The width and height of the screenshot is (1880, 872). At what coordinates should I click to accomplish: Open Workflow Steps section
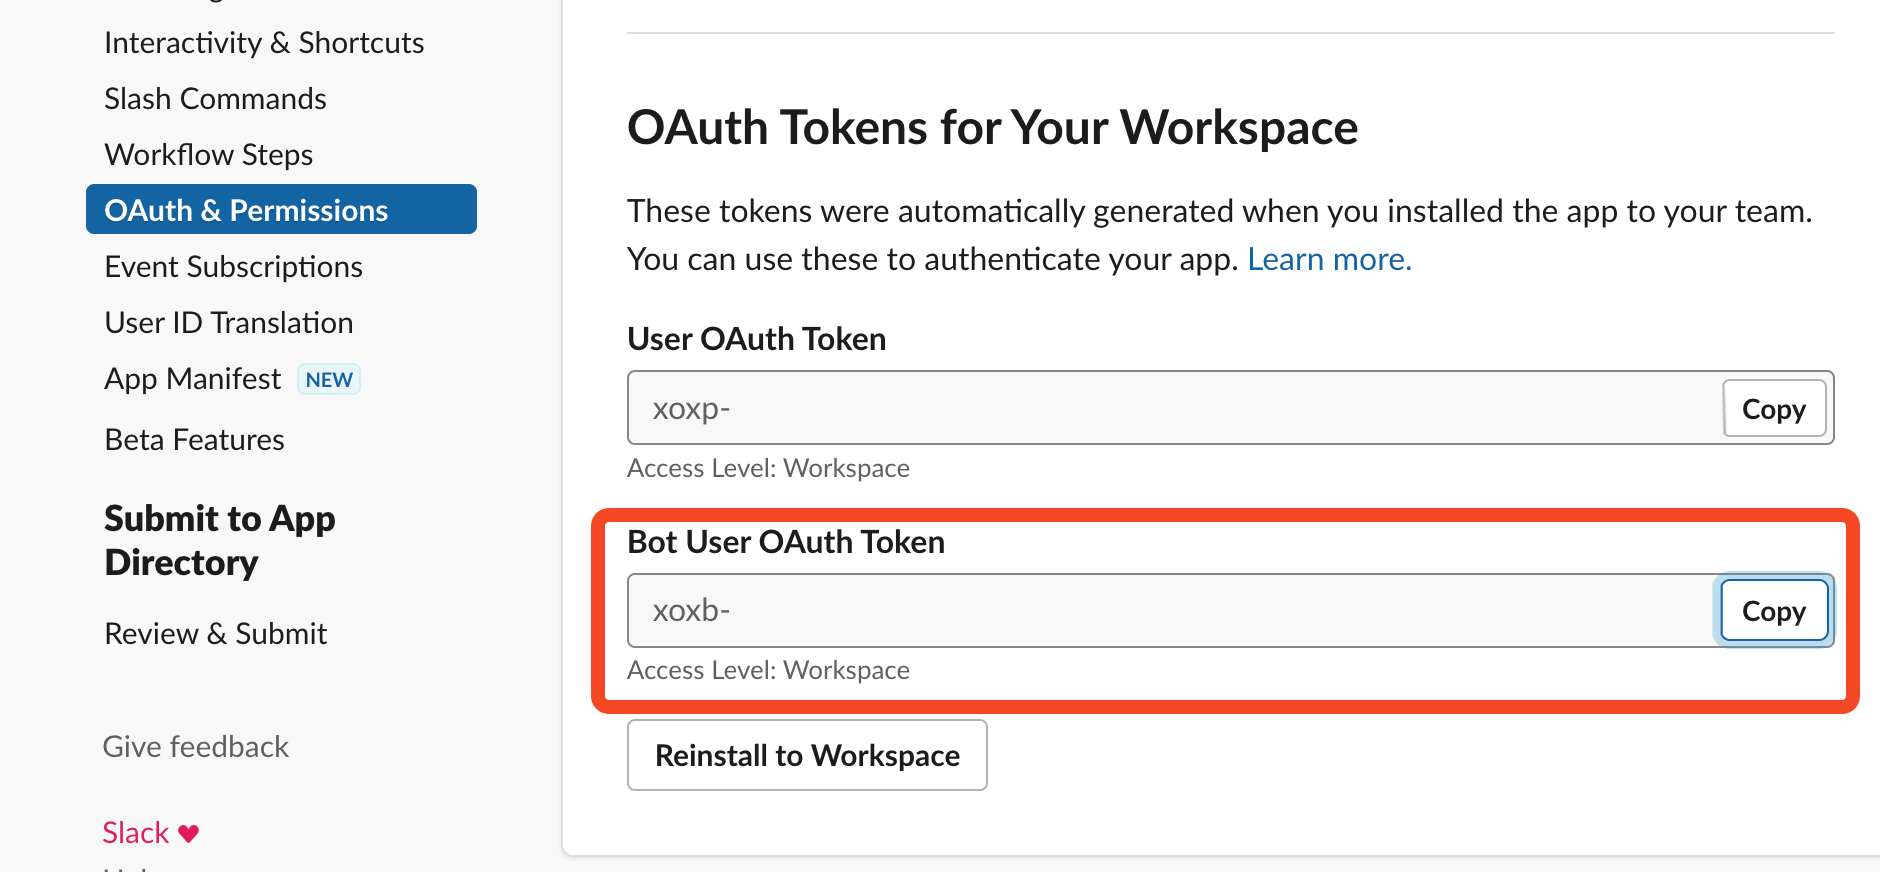(209, 155)
